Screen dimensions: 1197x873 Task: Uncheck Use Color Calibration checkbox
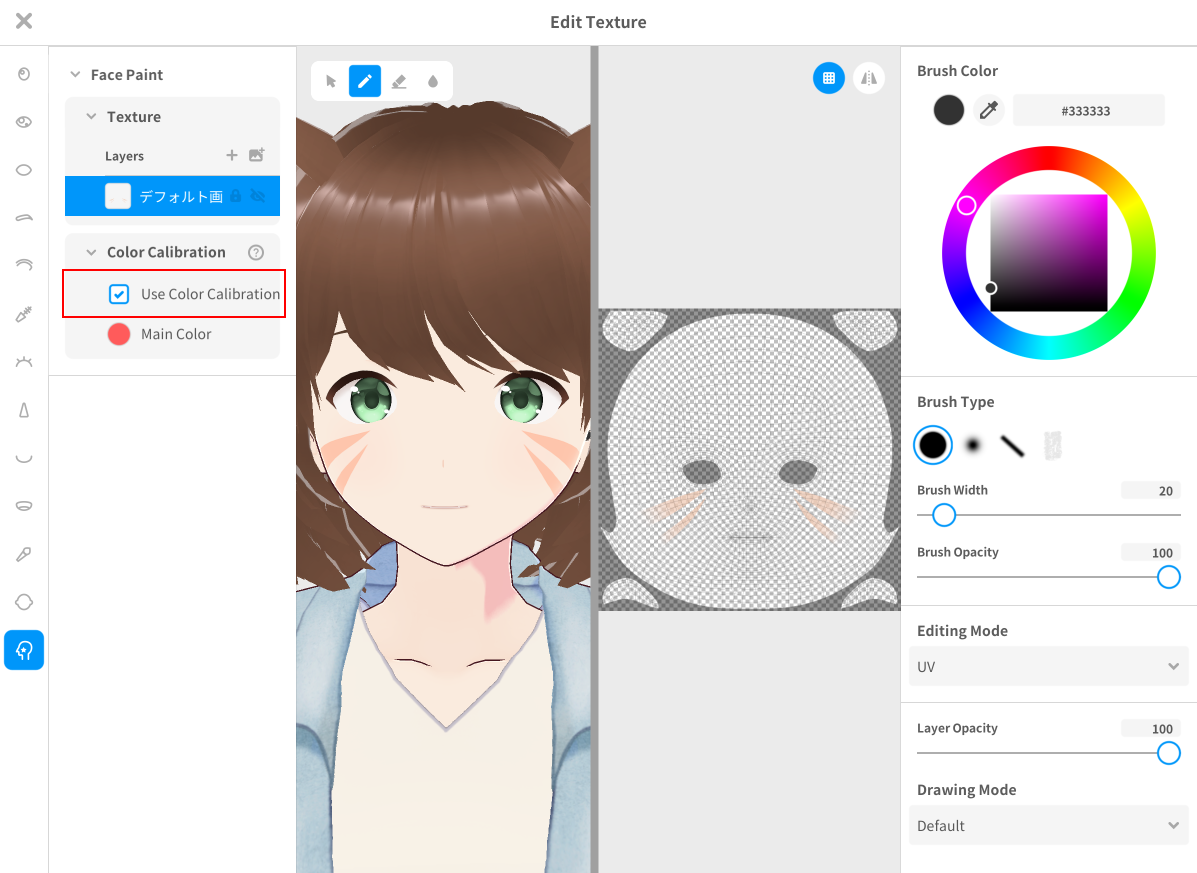[119, 294]
